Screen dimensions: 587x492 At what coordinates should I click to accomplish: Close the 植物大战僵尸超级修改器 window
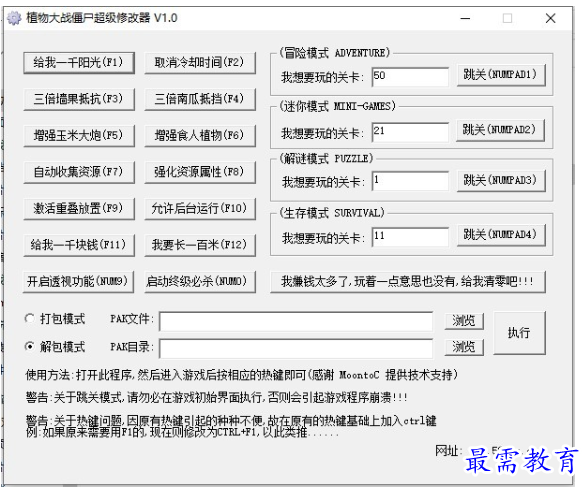tap(550, 18)
